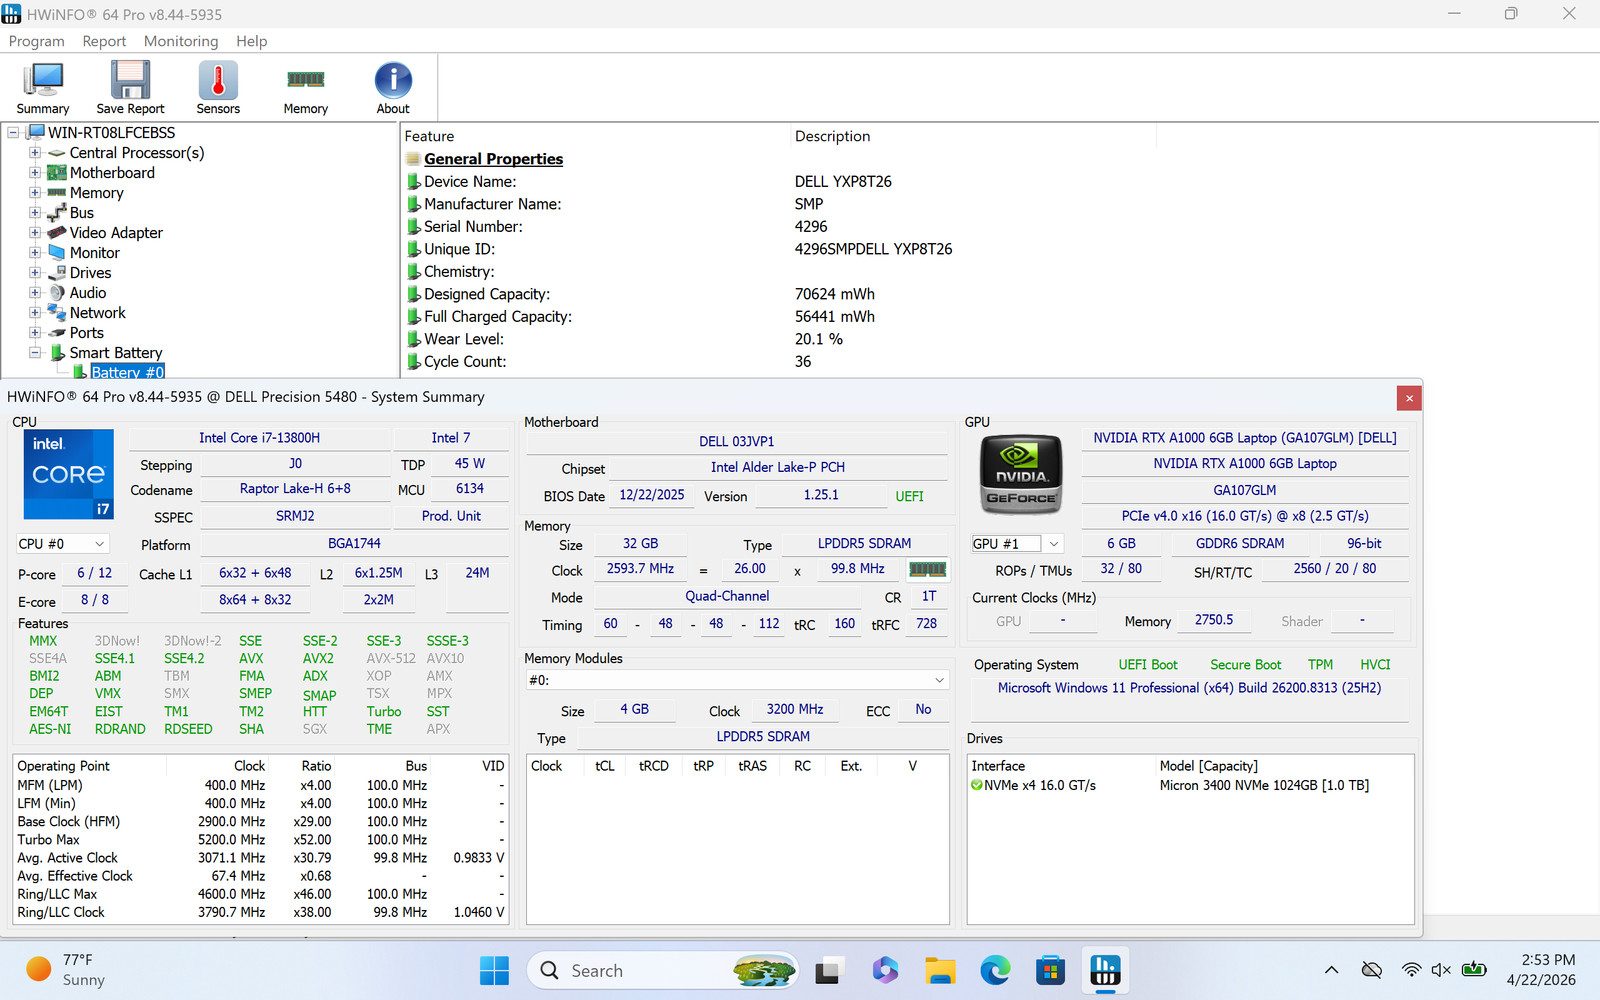Open the Program menu
Viewport: 1600px width, 1000px height.
click(36, 41)
